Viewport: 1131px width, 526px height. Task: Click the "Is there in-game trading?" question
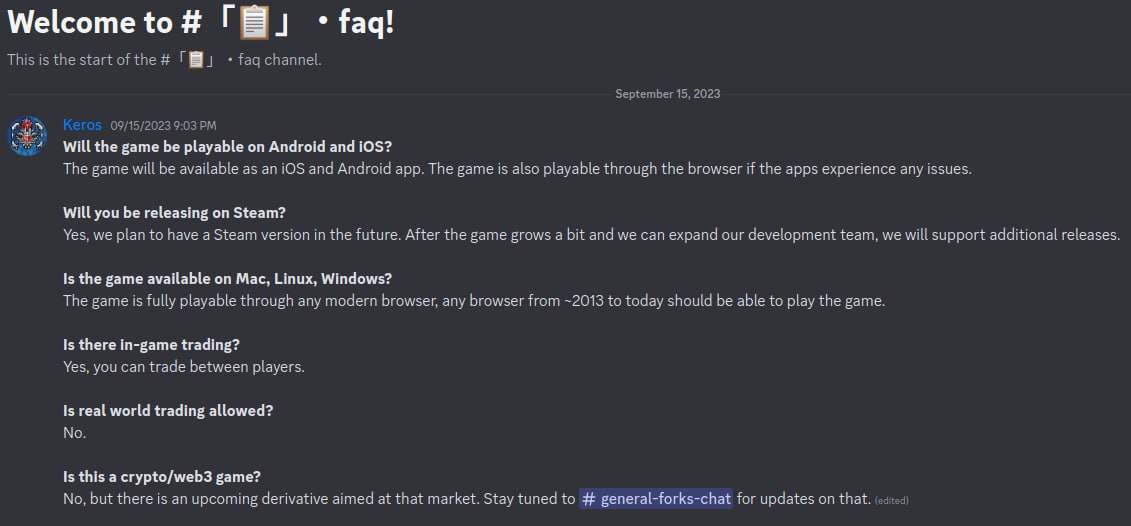click(x=151, y=344)
